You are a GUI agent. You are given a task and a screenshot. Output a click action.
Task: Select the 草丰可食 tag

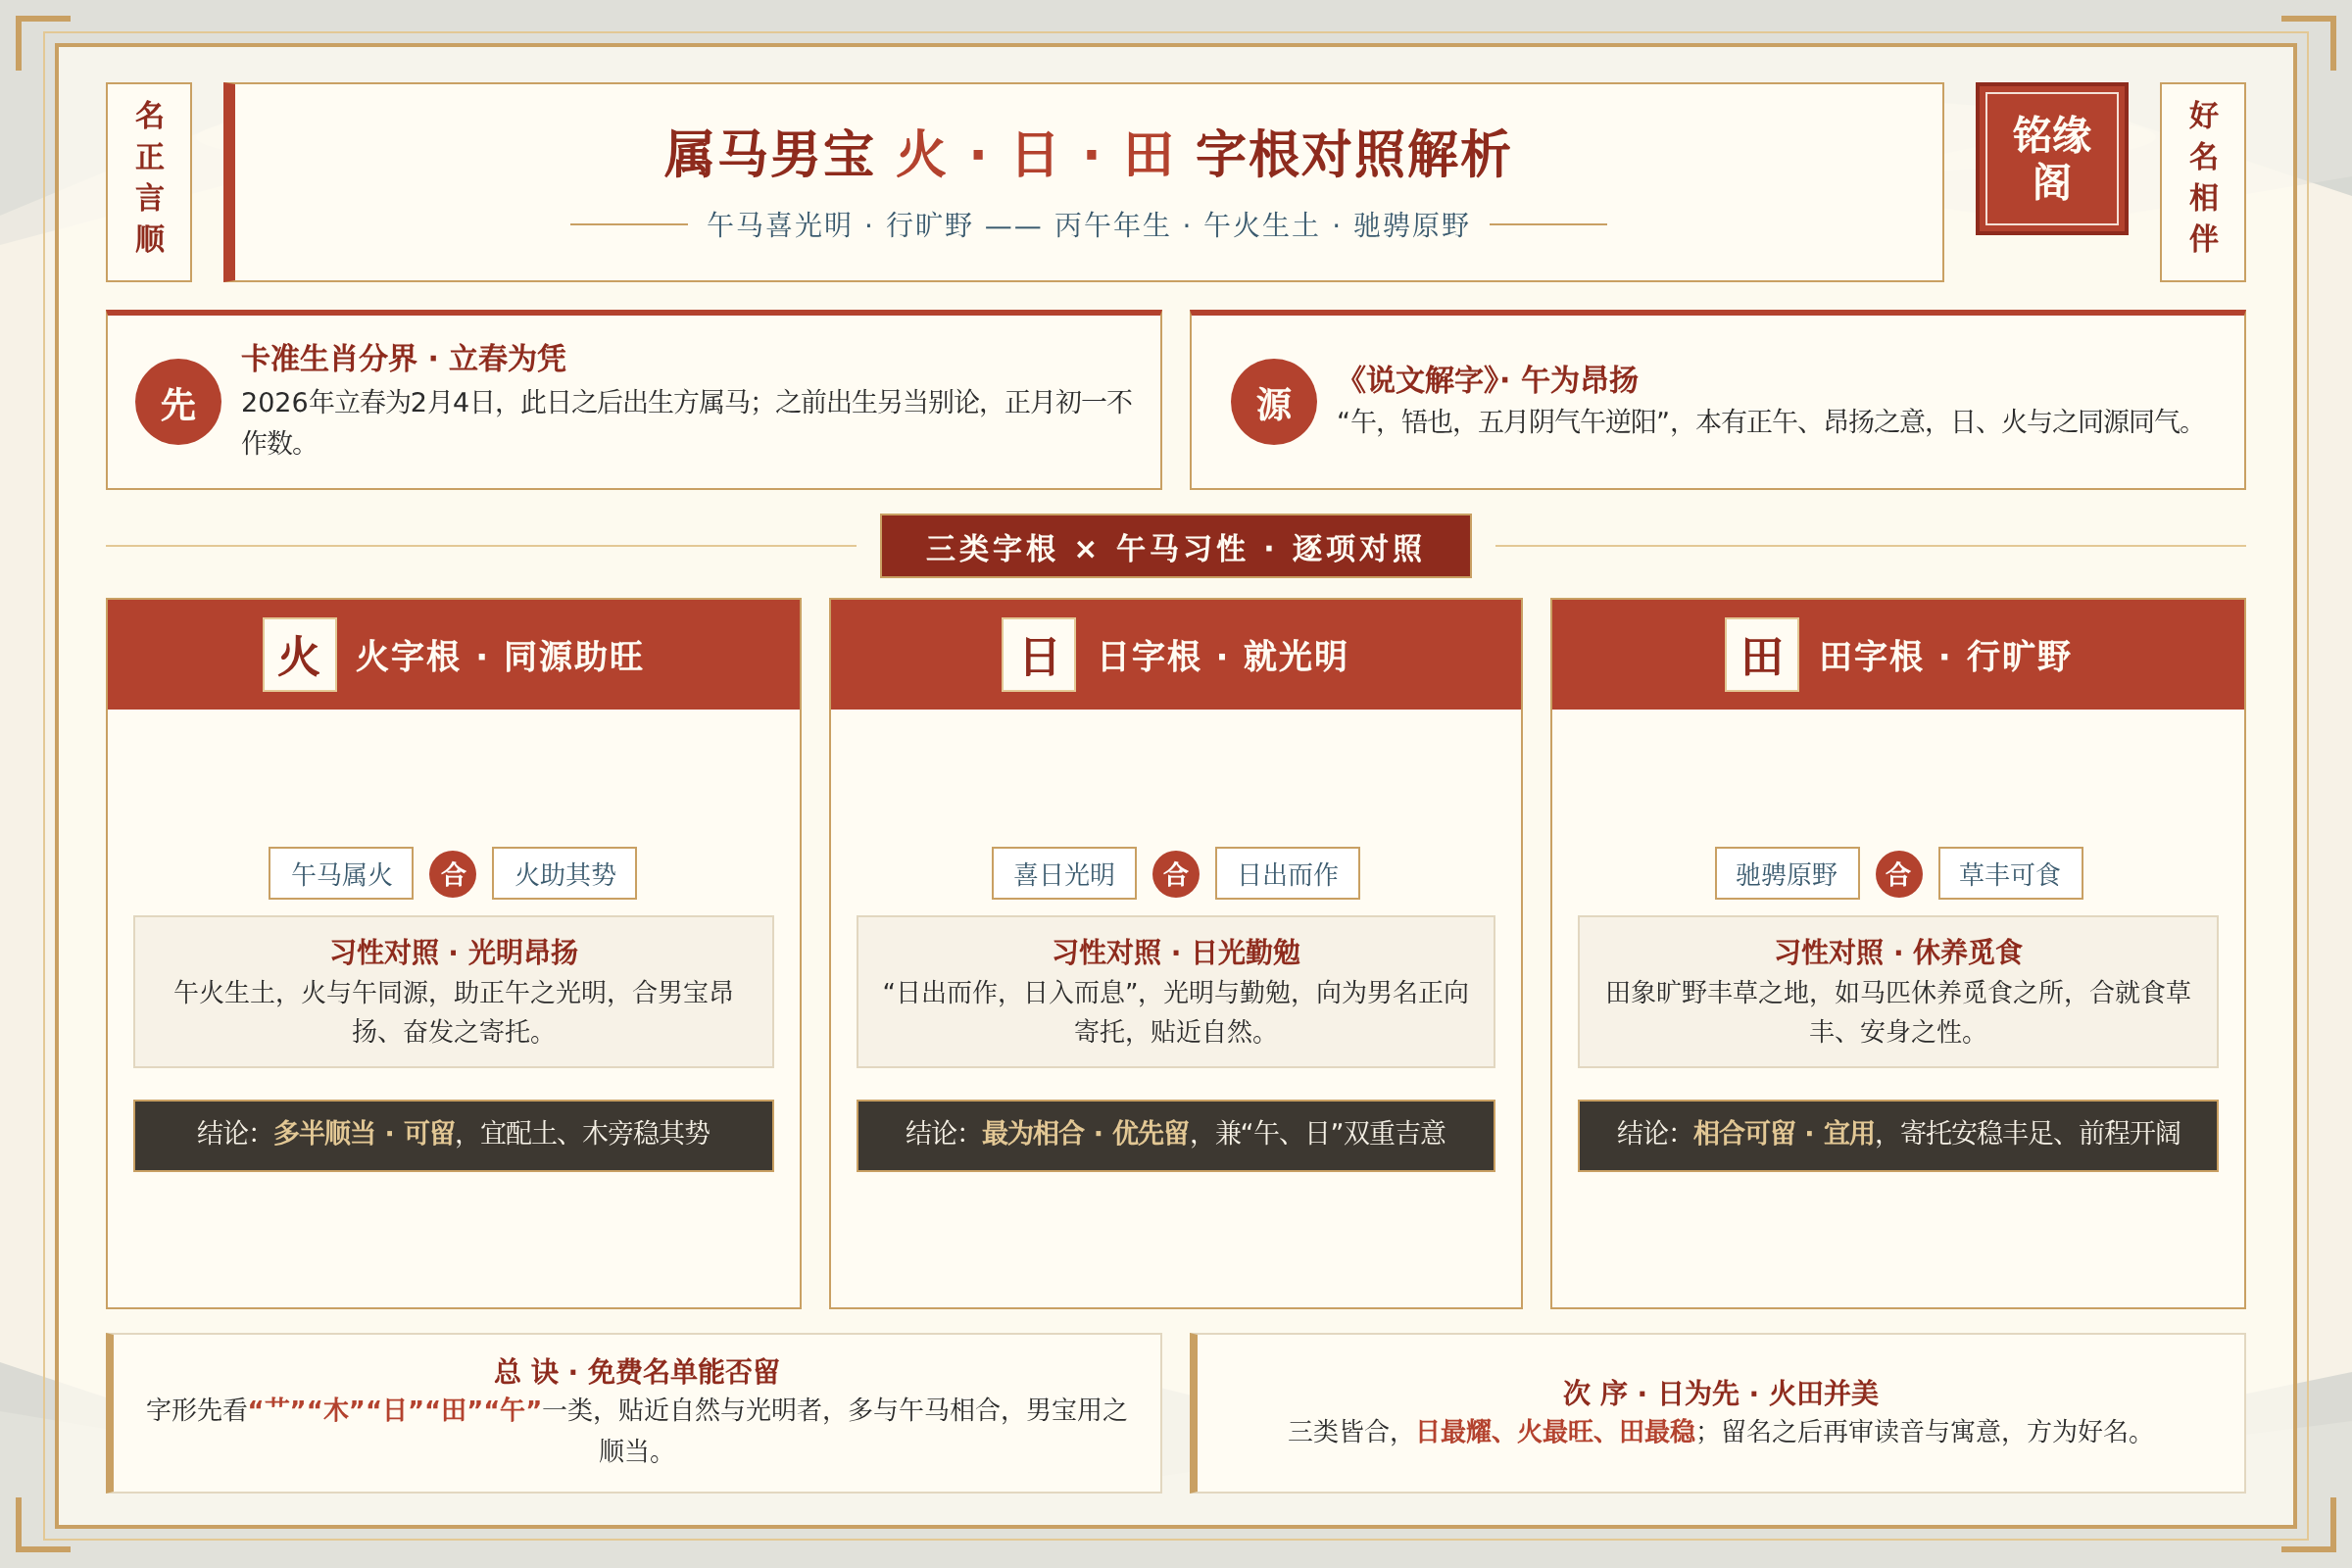coord(2010,874)
